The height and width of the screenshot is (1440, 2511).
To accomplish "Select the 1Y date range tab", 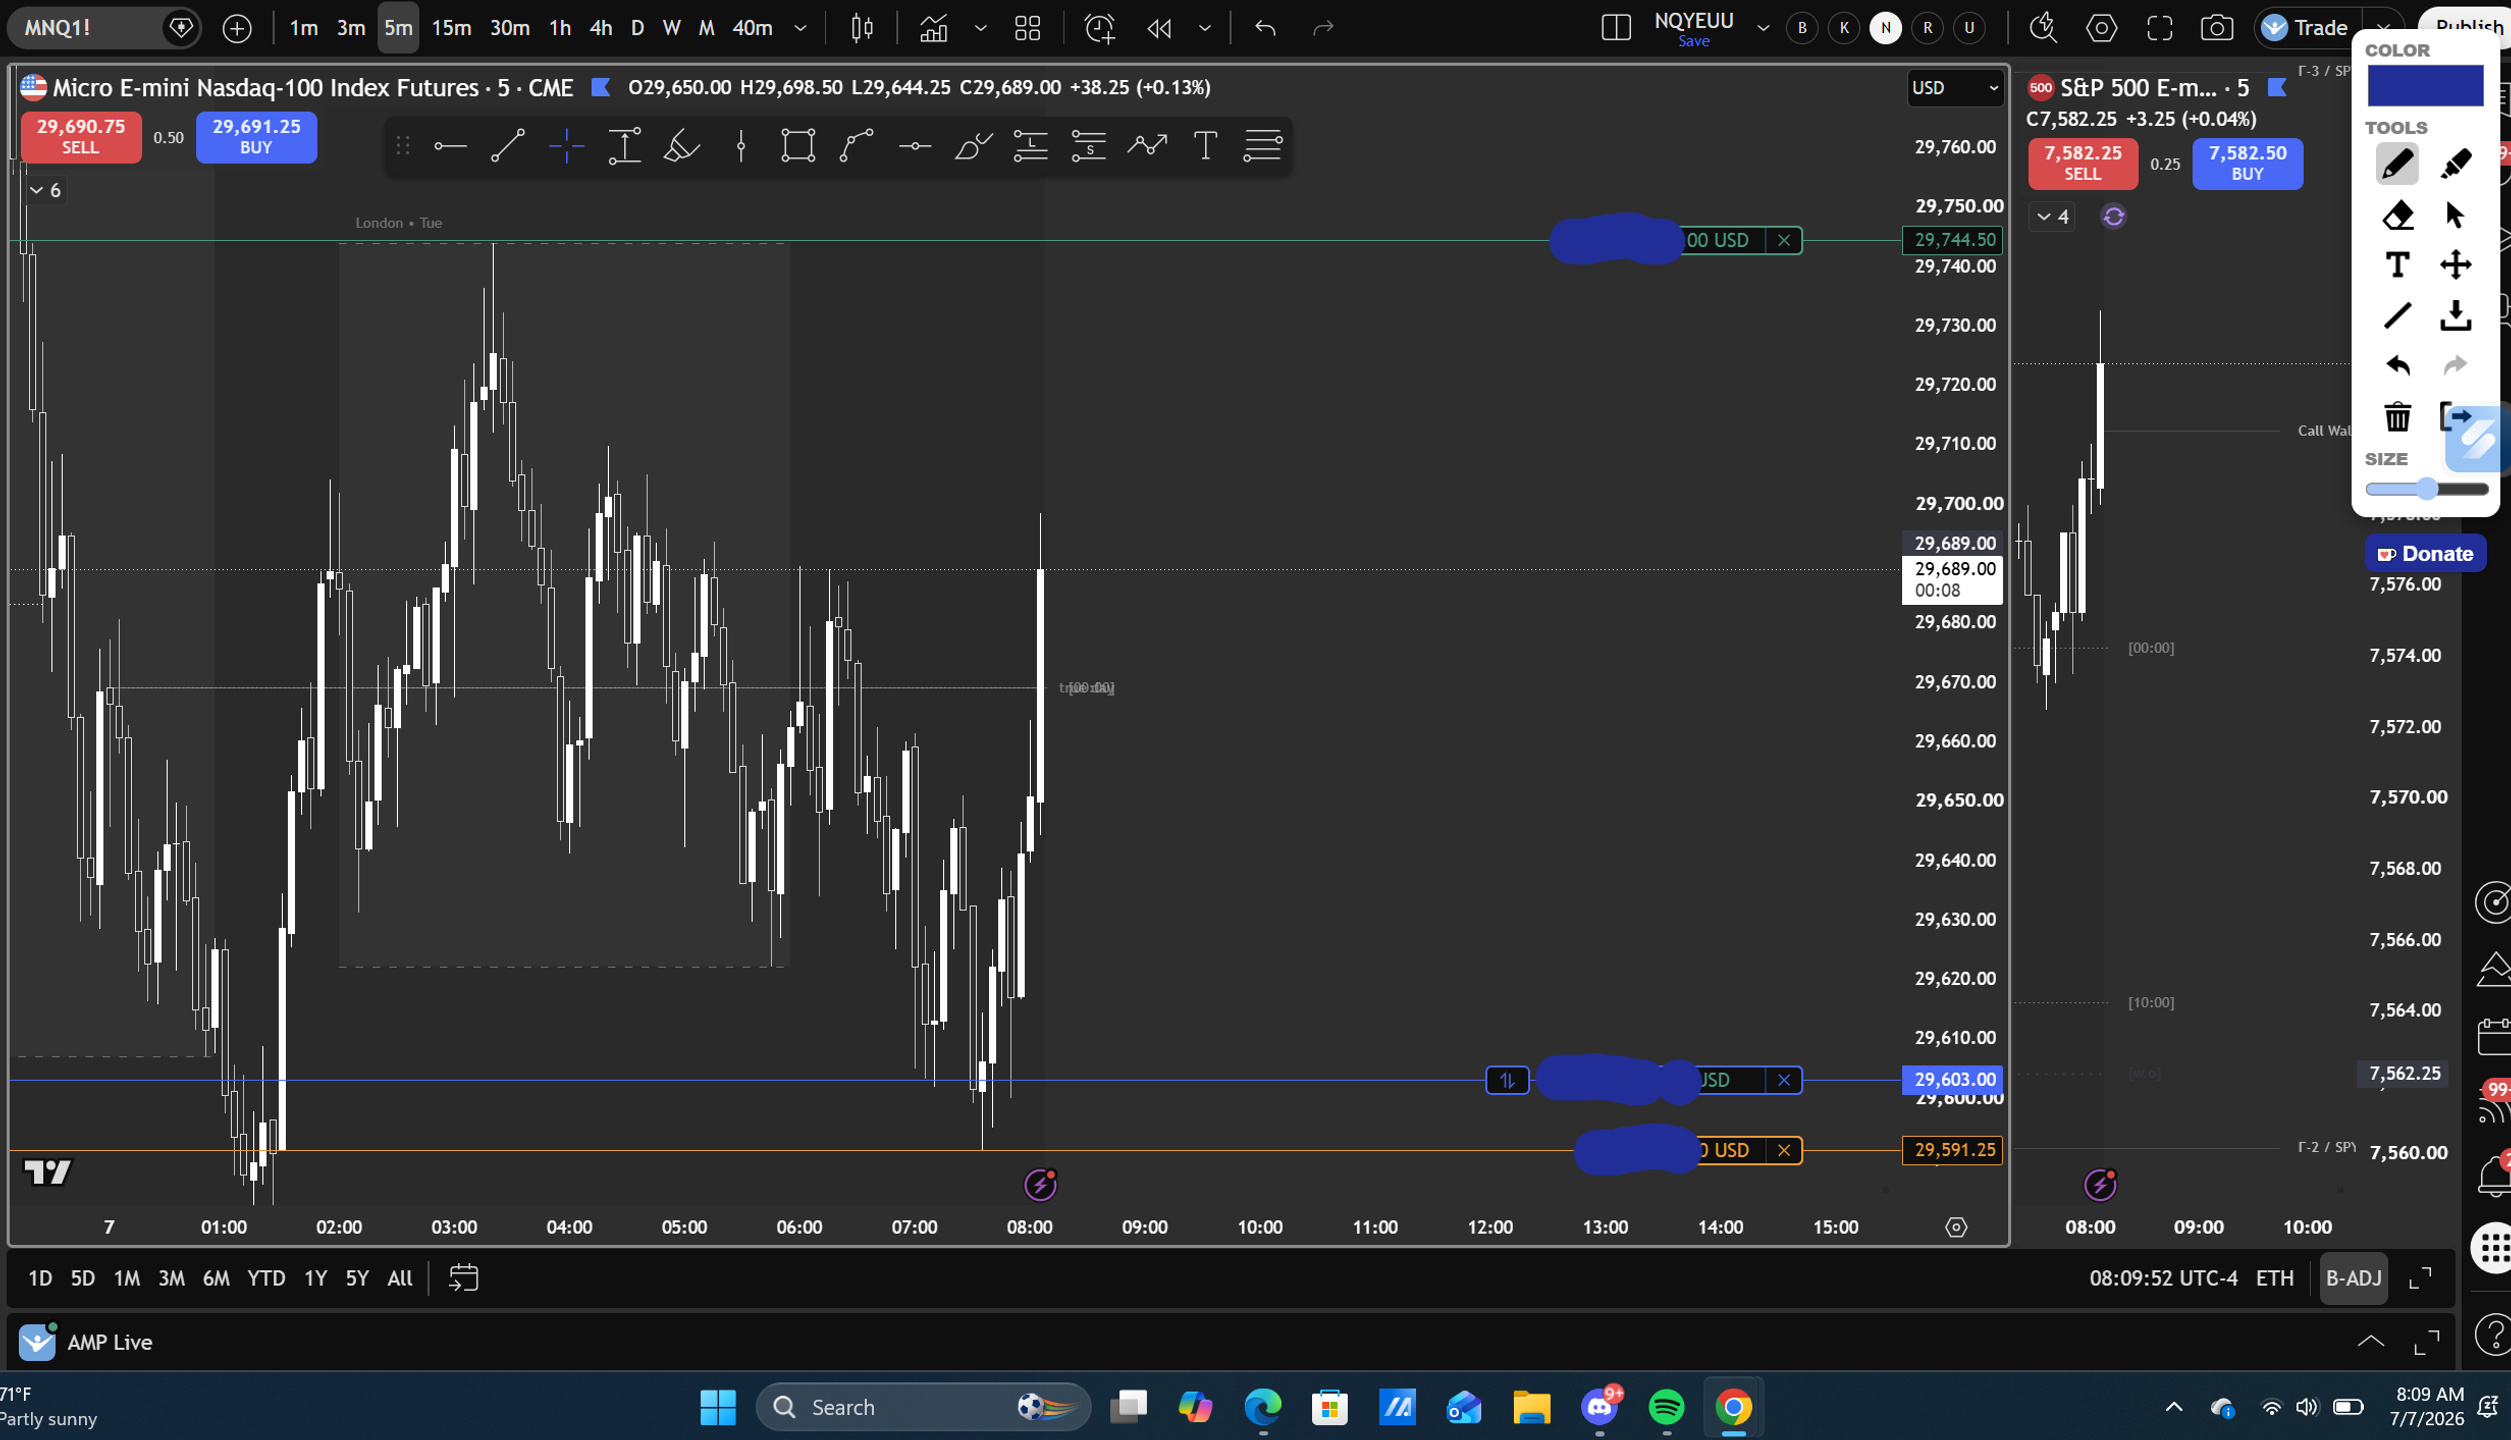I will 315,1278.
